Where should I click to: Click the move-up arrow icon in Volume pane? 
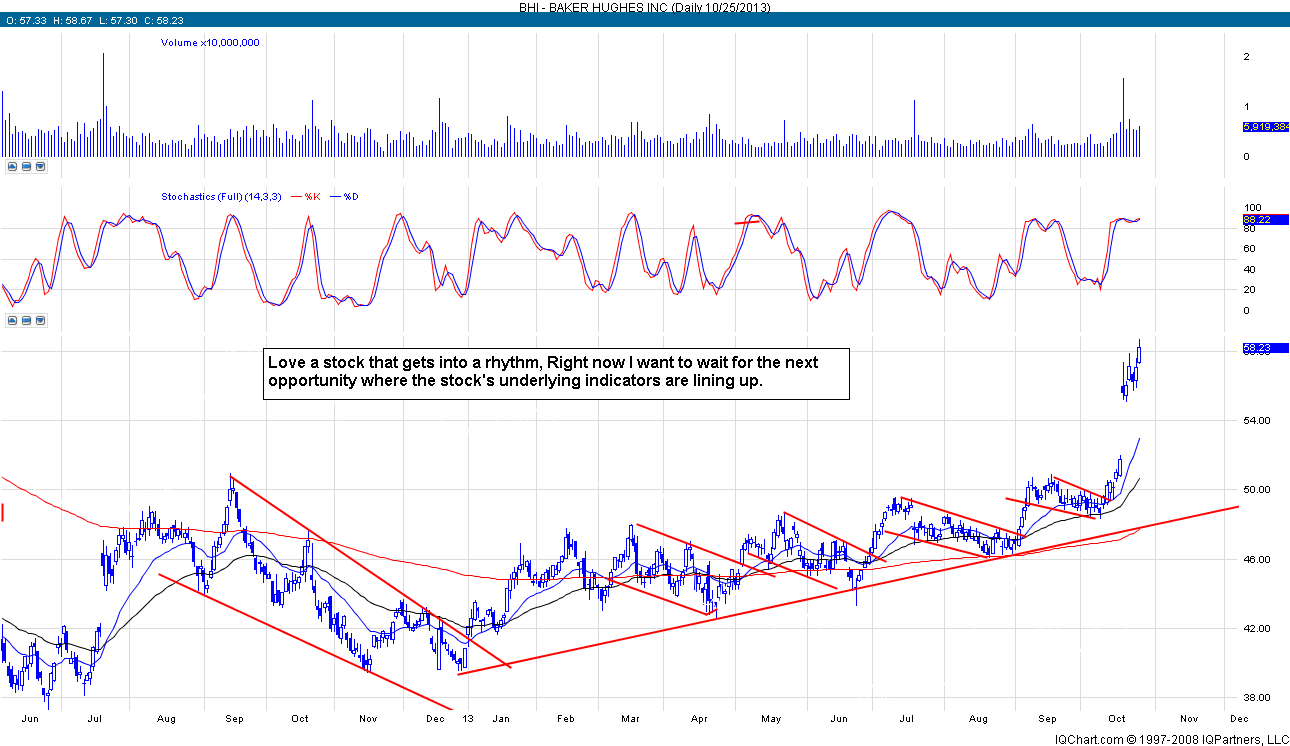[12, 166]
